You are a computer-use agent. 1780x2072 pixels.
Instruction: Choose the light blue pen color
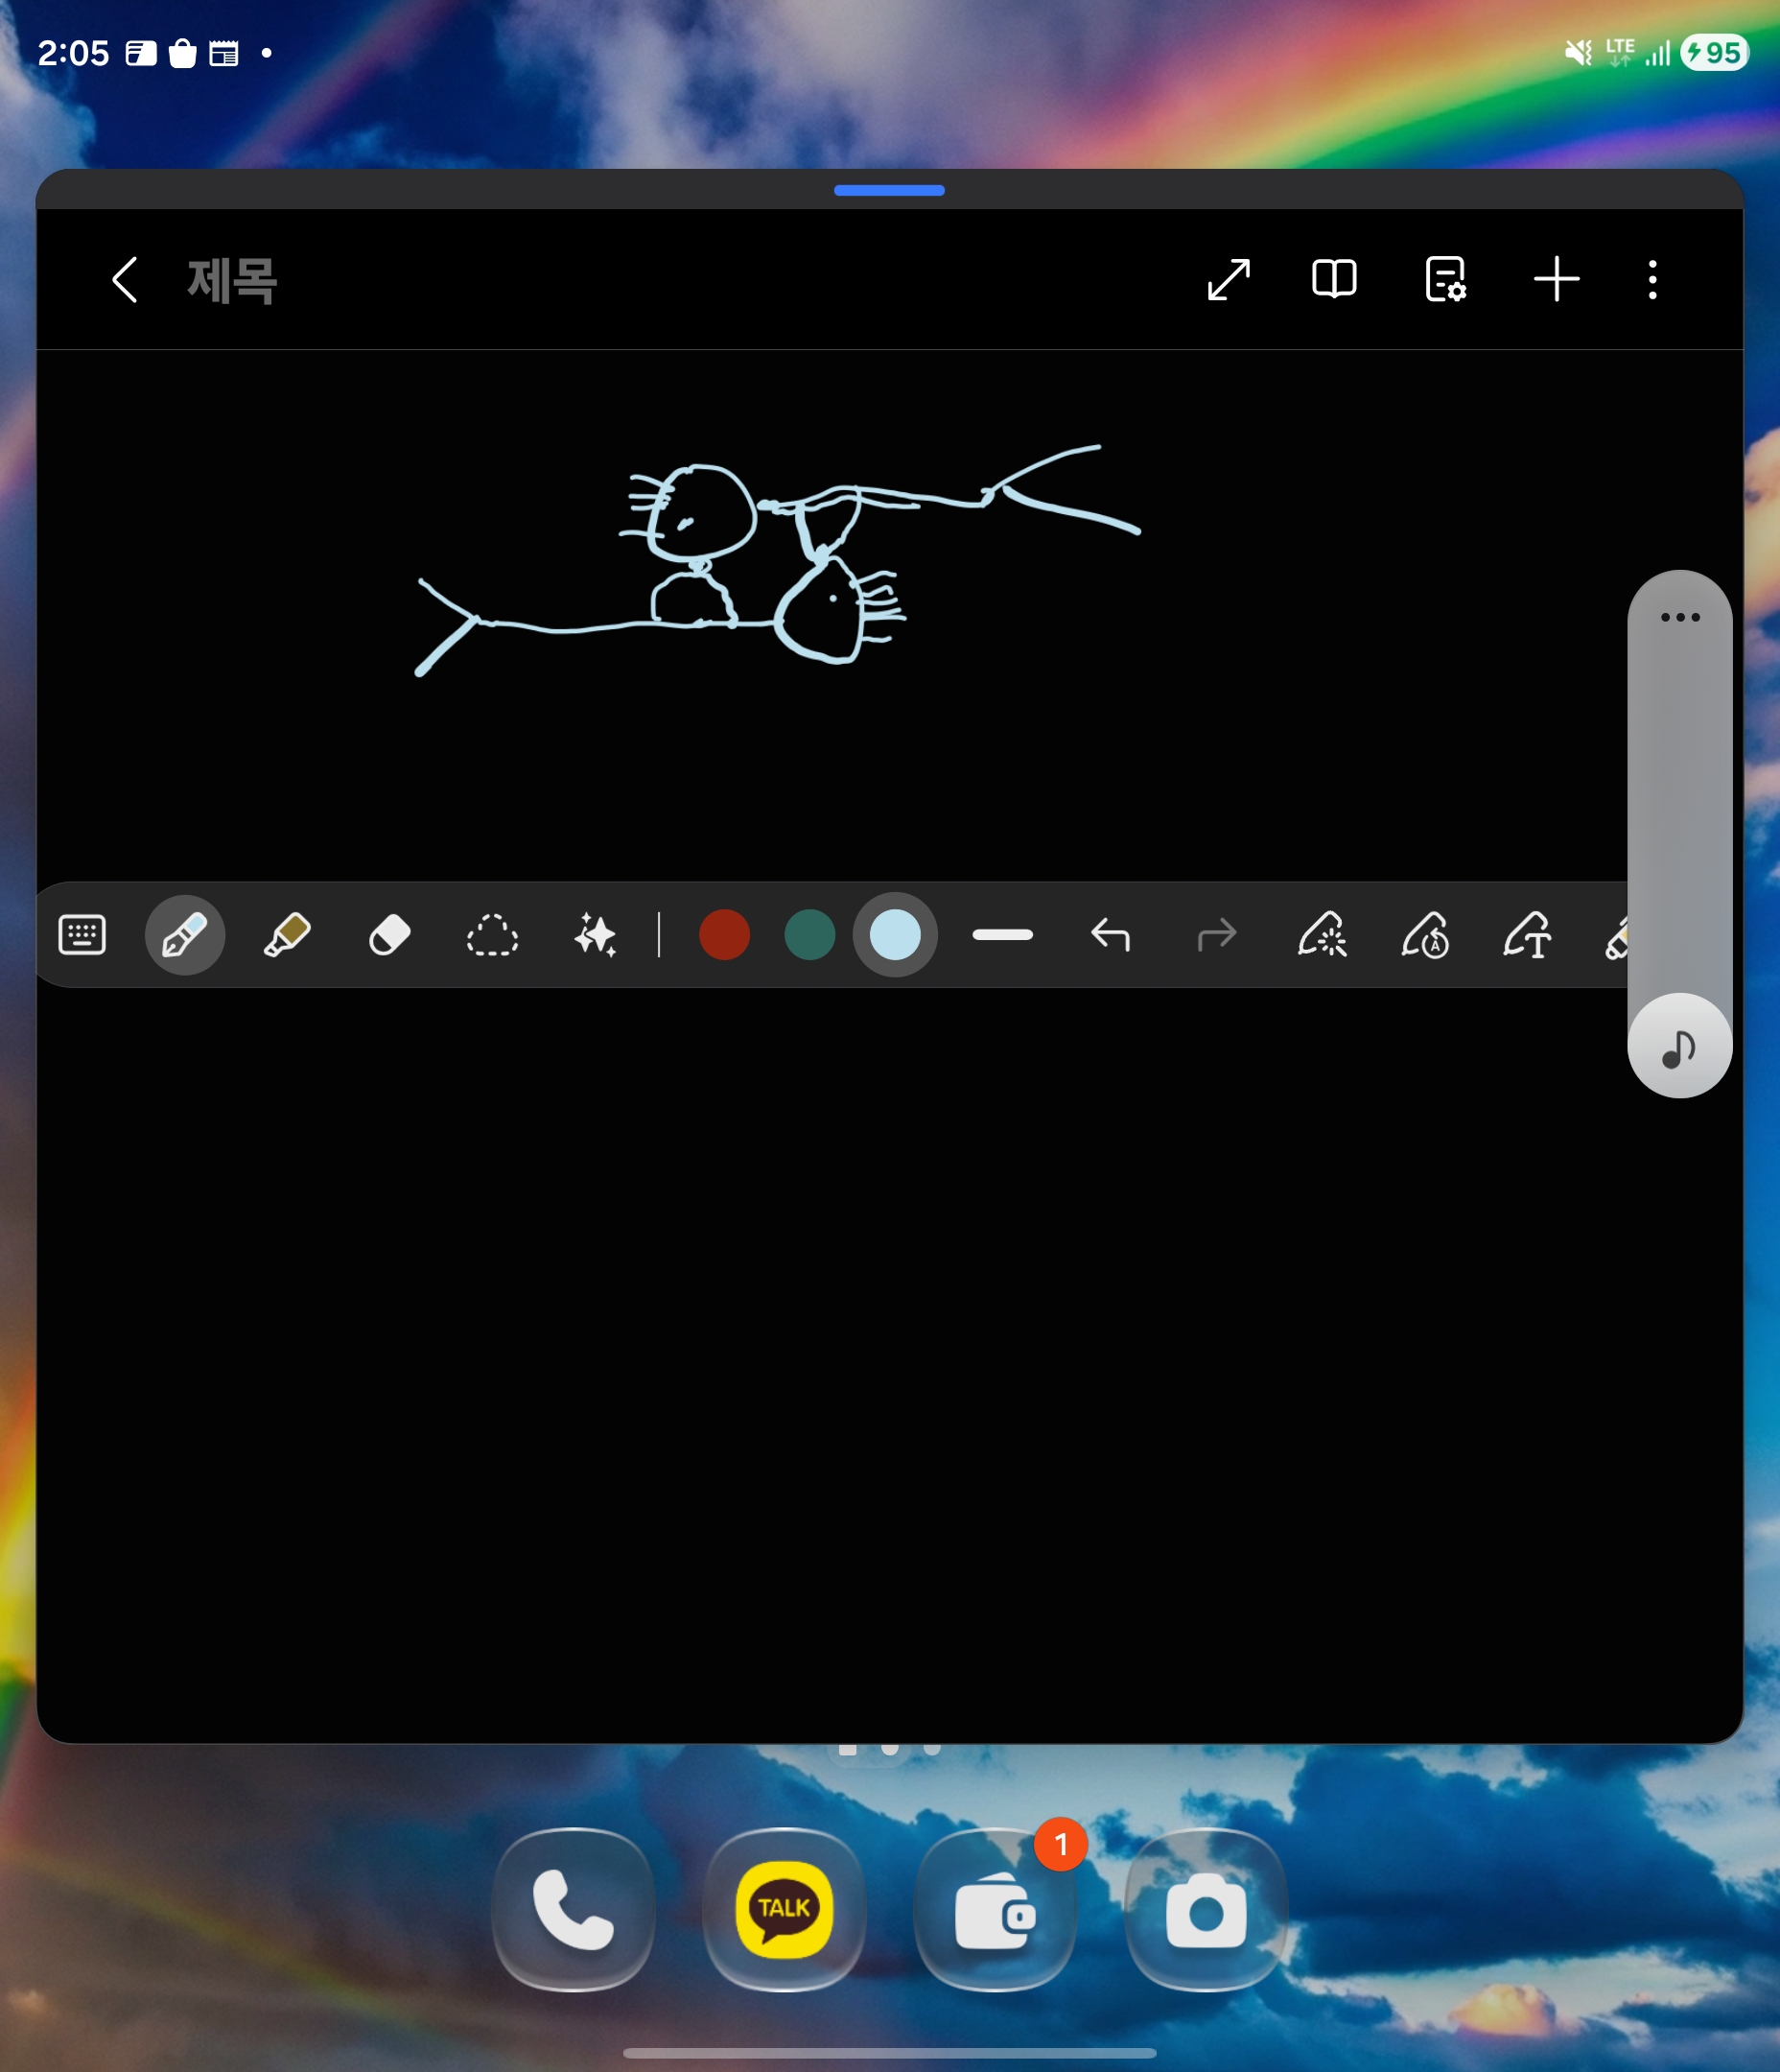895,935
